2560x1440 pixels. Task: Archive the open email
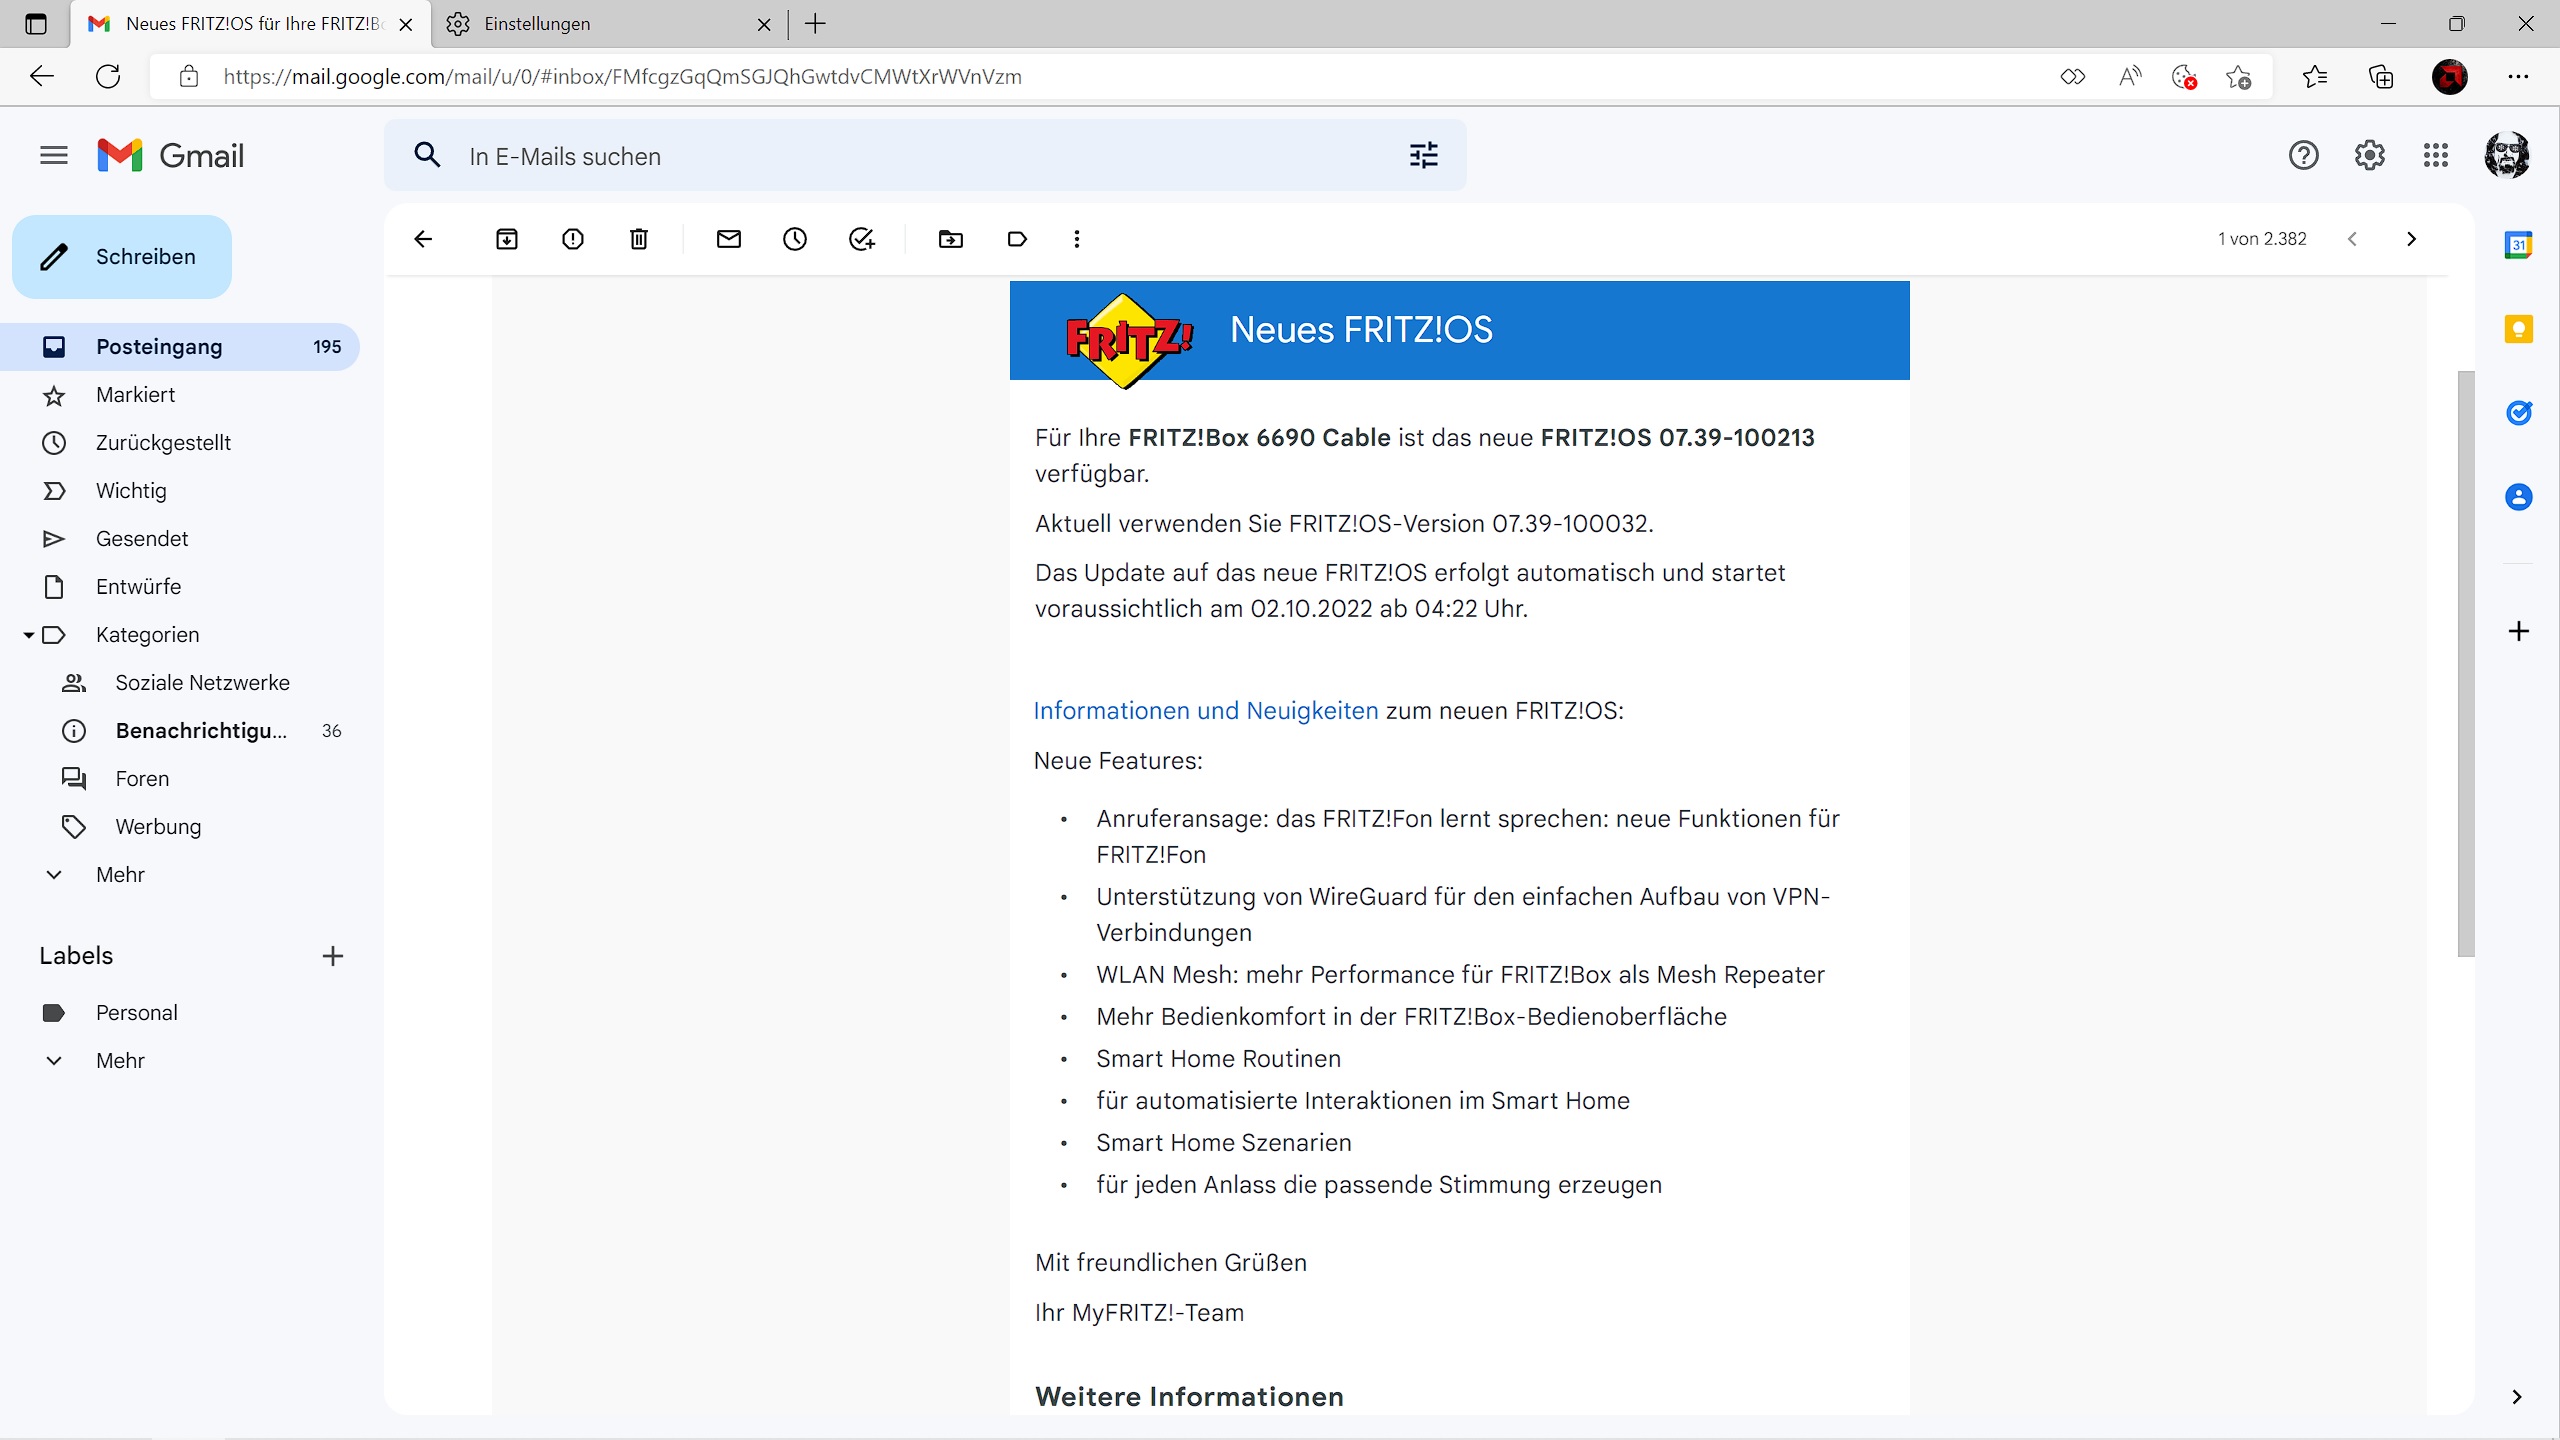pos(507,239)
